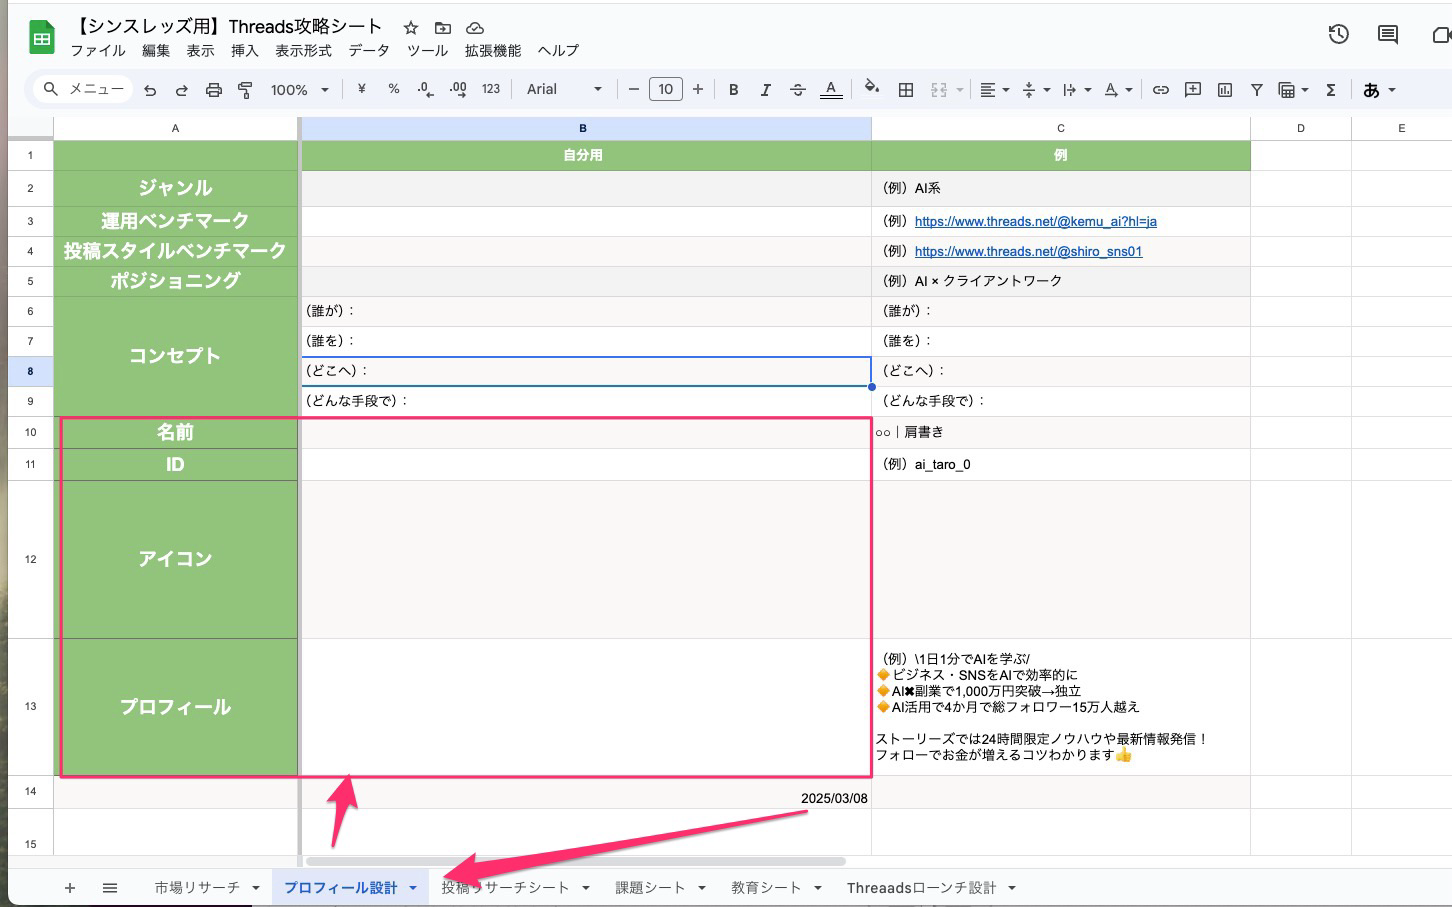Click the insert link icon
Screen dimensions: 1452x907
click(x=1160, y=90)
